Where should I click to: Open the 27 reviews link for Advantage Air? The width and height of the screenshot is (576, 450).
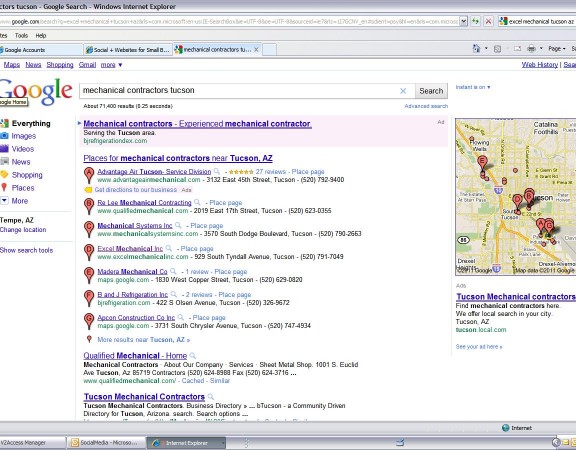[271, 172]
